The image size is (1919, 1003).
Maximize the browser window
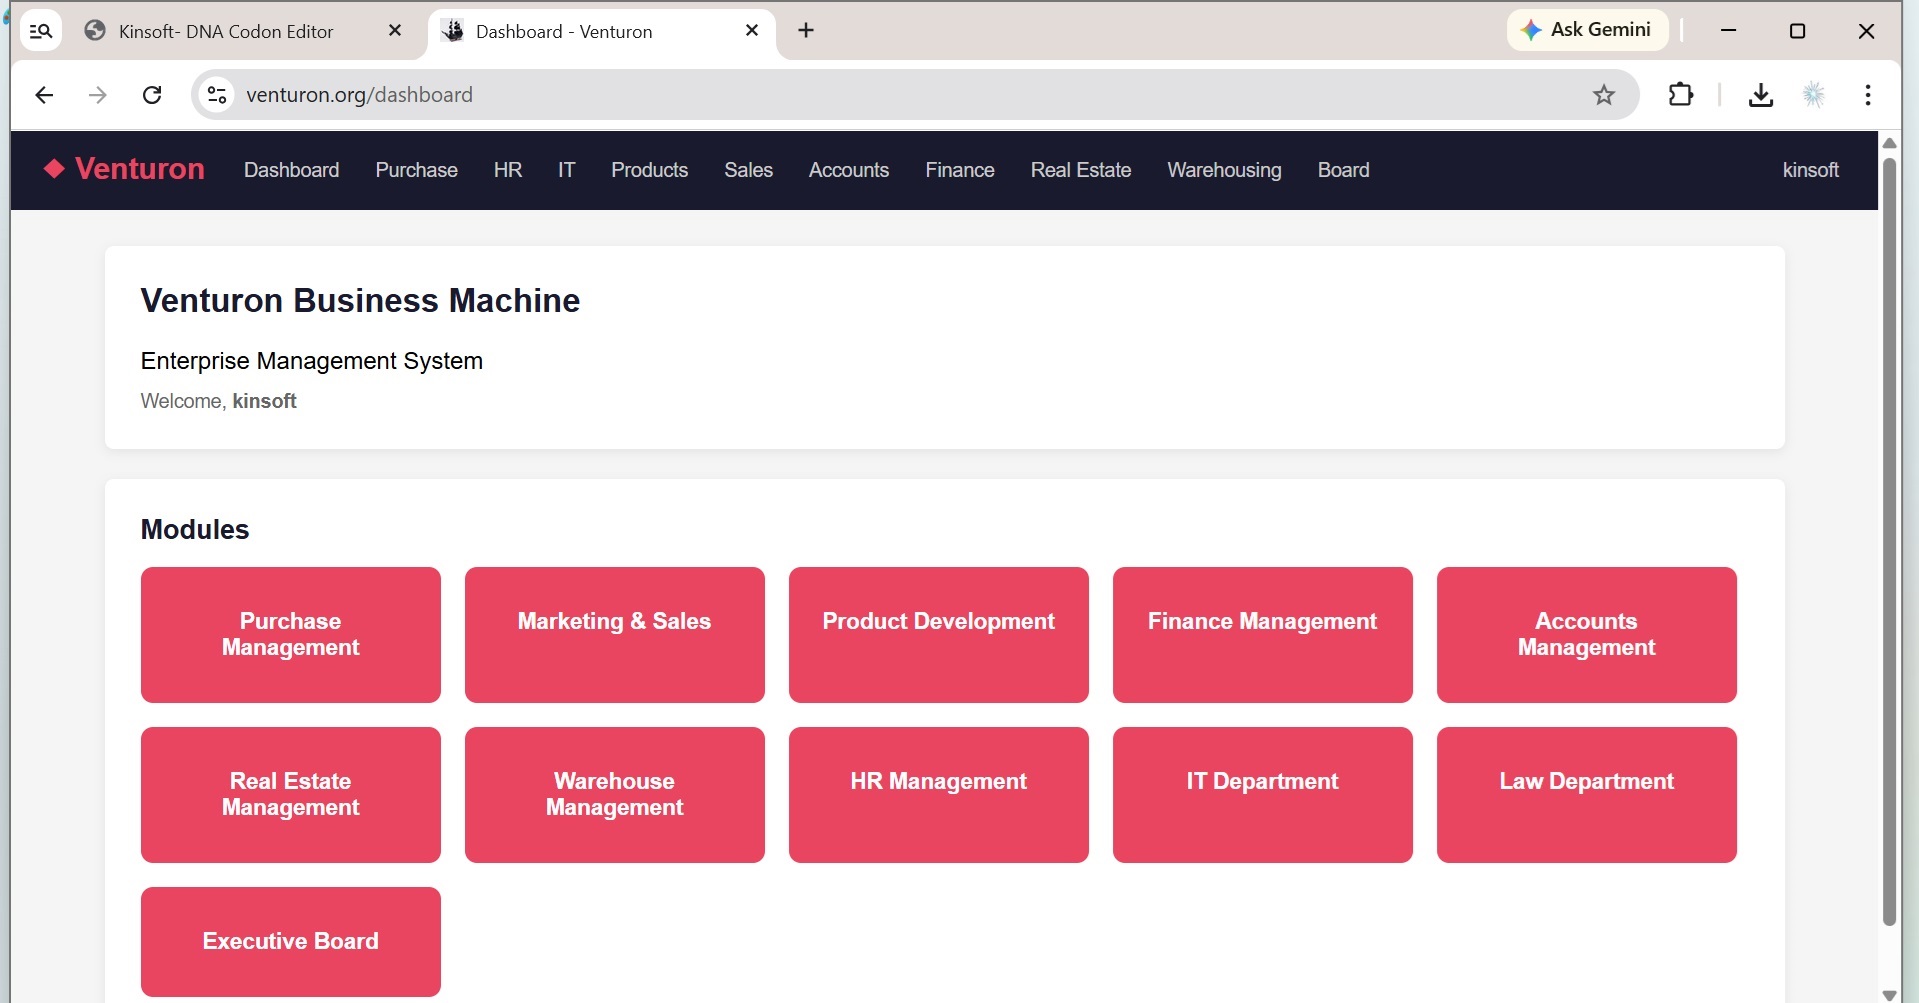click(1797, 31)
